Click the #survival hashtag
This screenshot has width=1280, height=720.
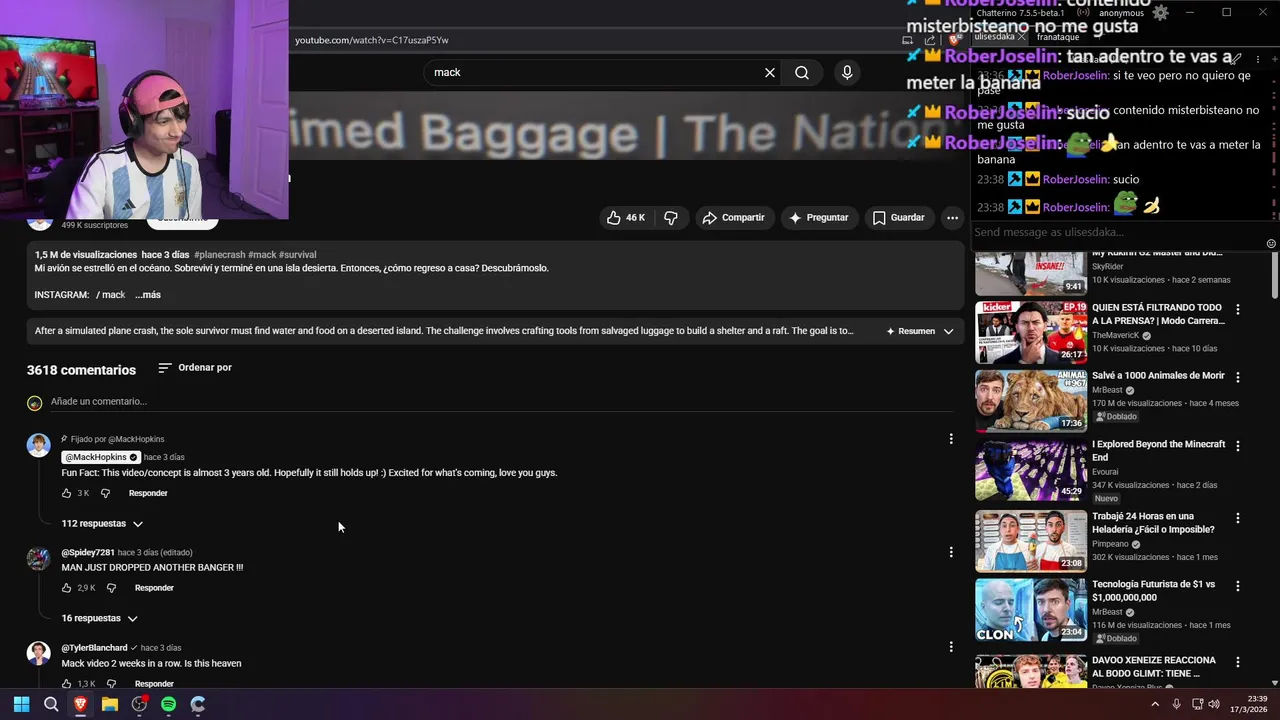[297, 255]
